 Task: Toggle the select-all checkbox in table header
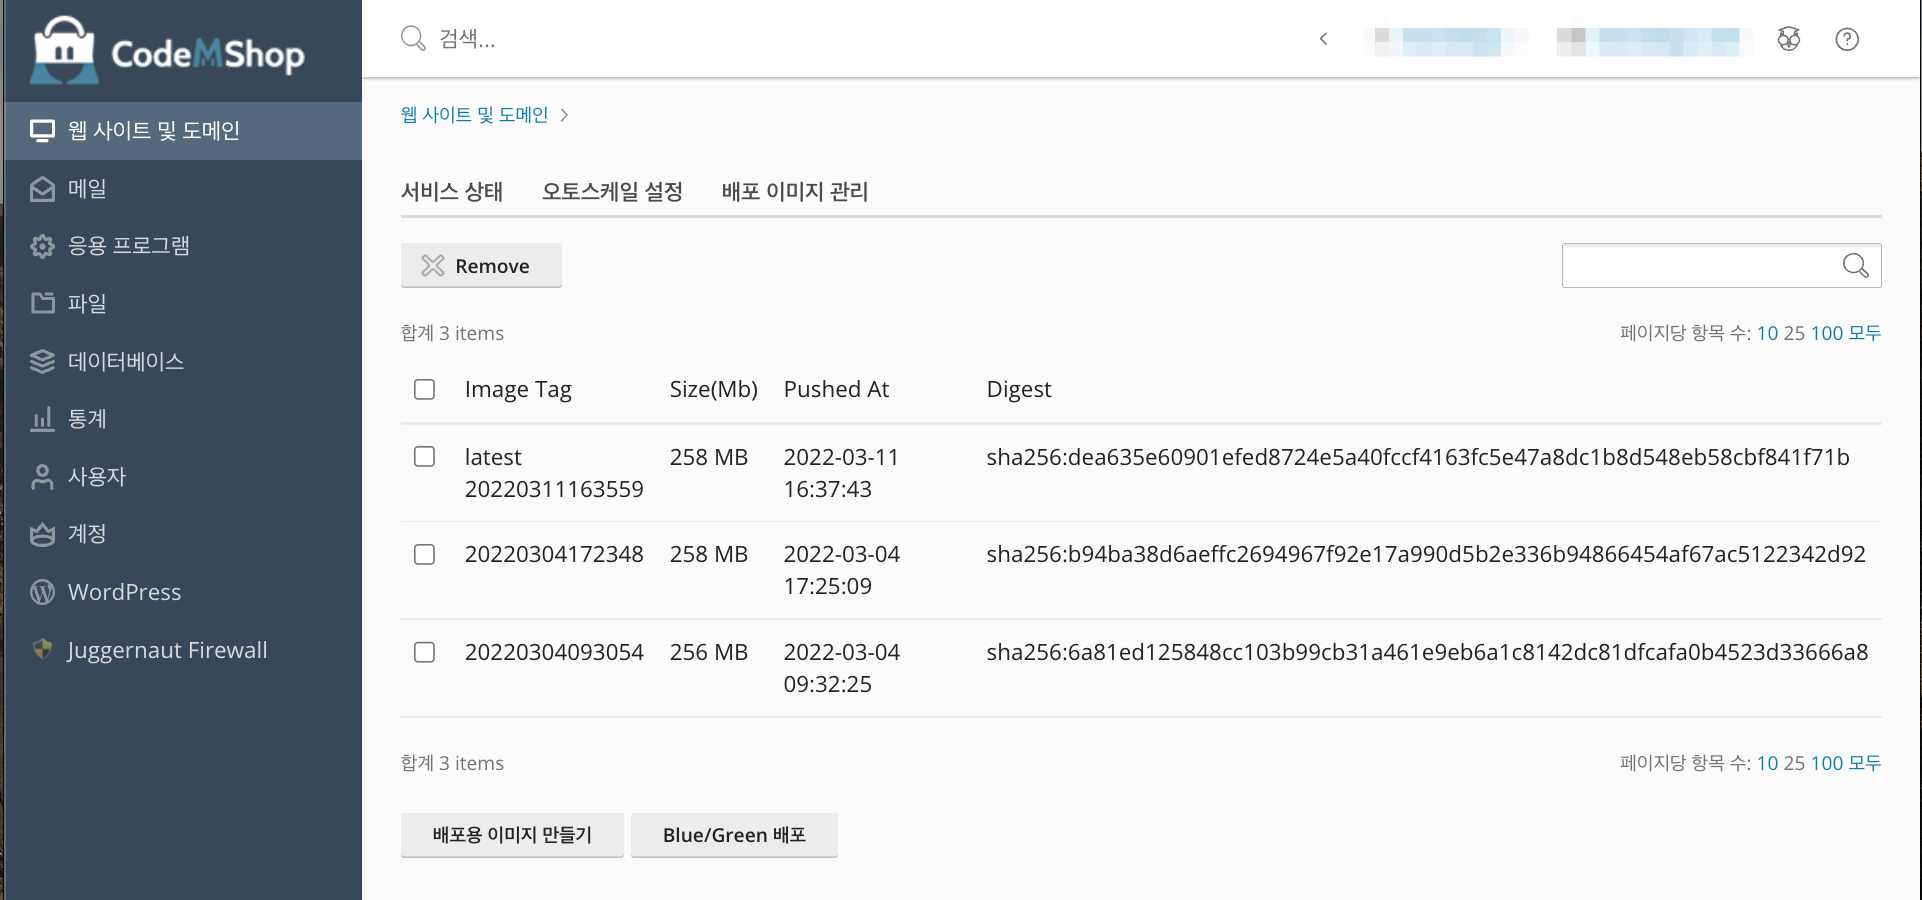click(x=425, y=389)
